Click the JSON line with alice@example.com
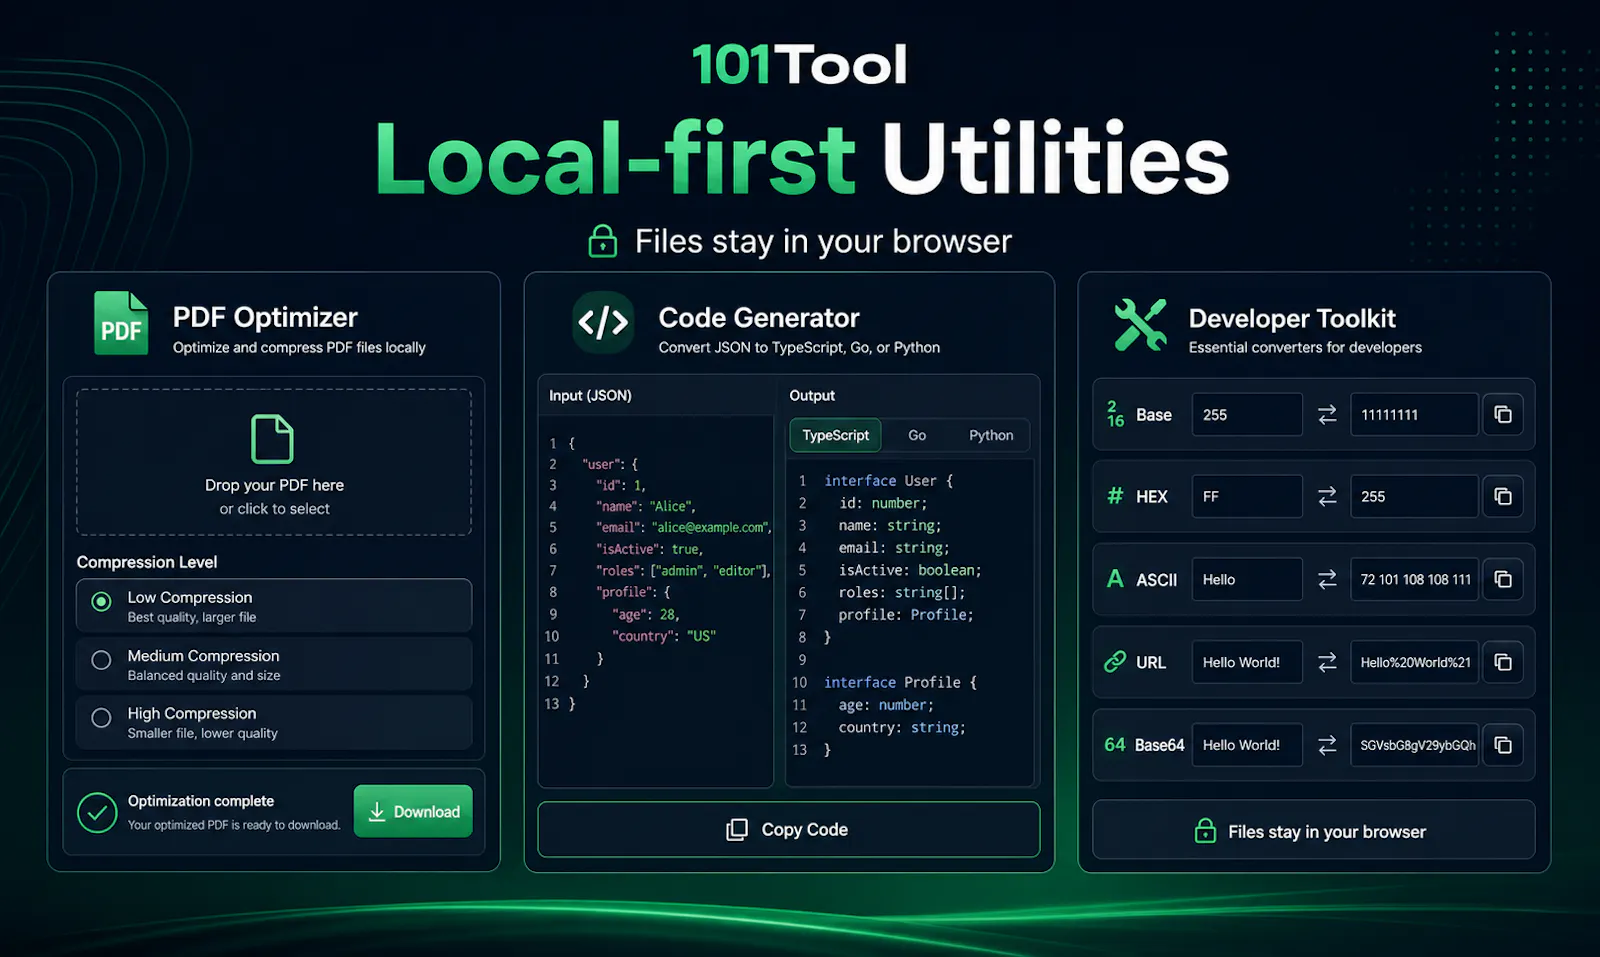This screenshot has height=957, width=1600. pos(684,527)
